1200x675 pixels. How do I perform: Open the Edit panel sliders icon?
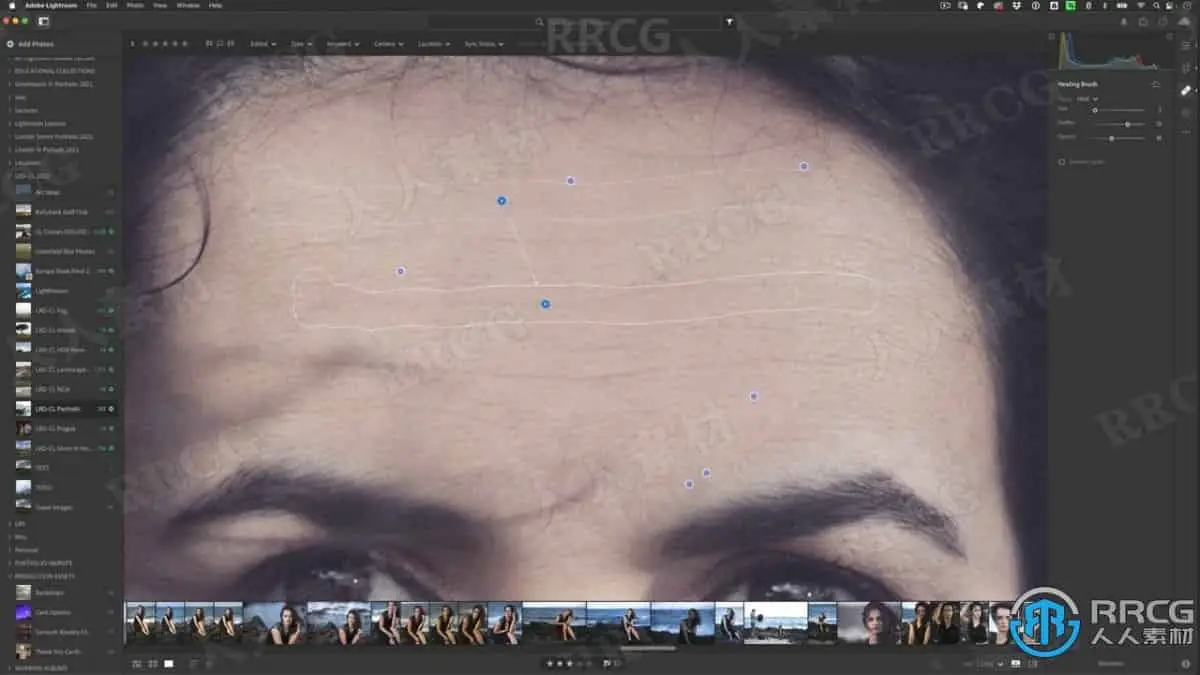click(x=1185, y=44)
